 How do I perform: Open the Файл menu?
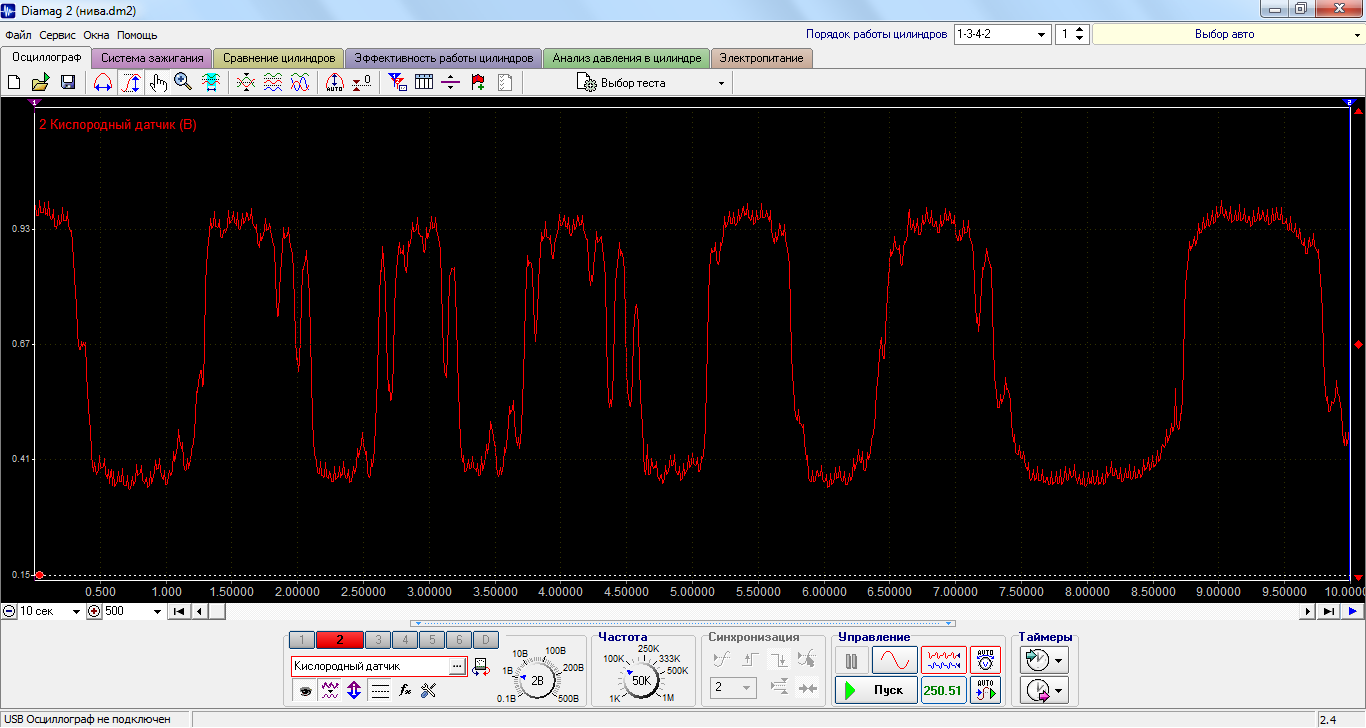(18, 35)
